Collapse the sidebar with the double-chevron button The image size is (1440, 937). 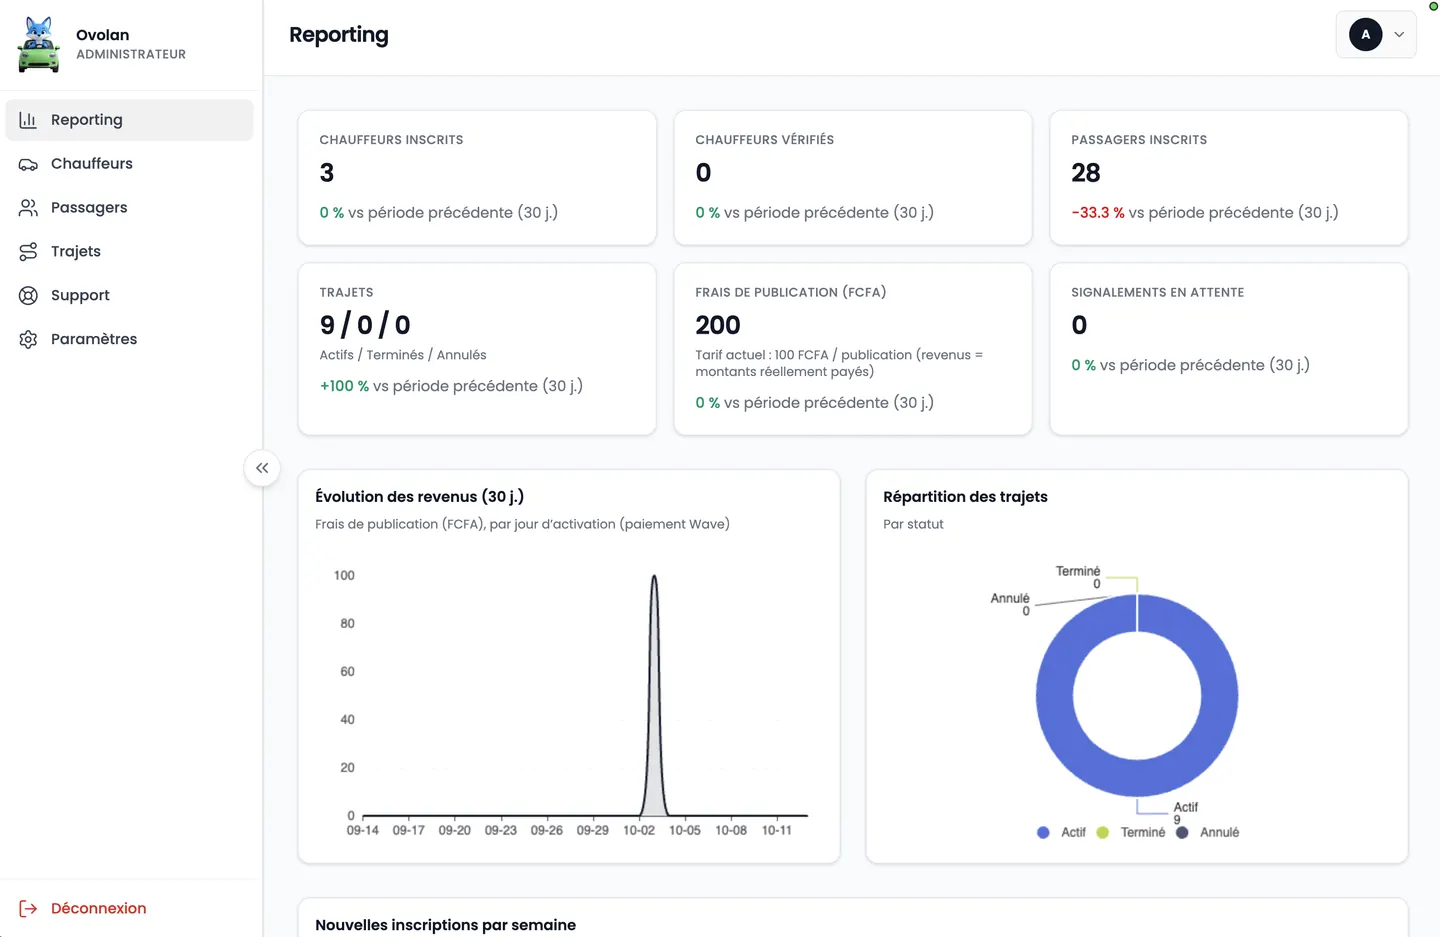click(x=262, y=468)
